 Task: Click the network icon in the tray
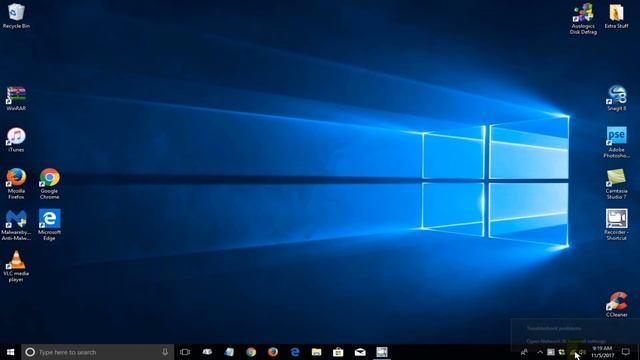click(x=572, y=352)
